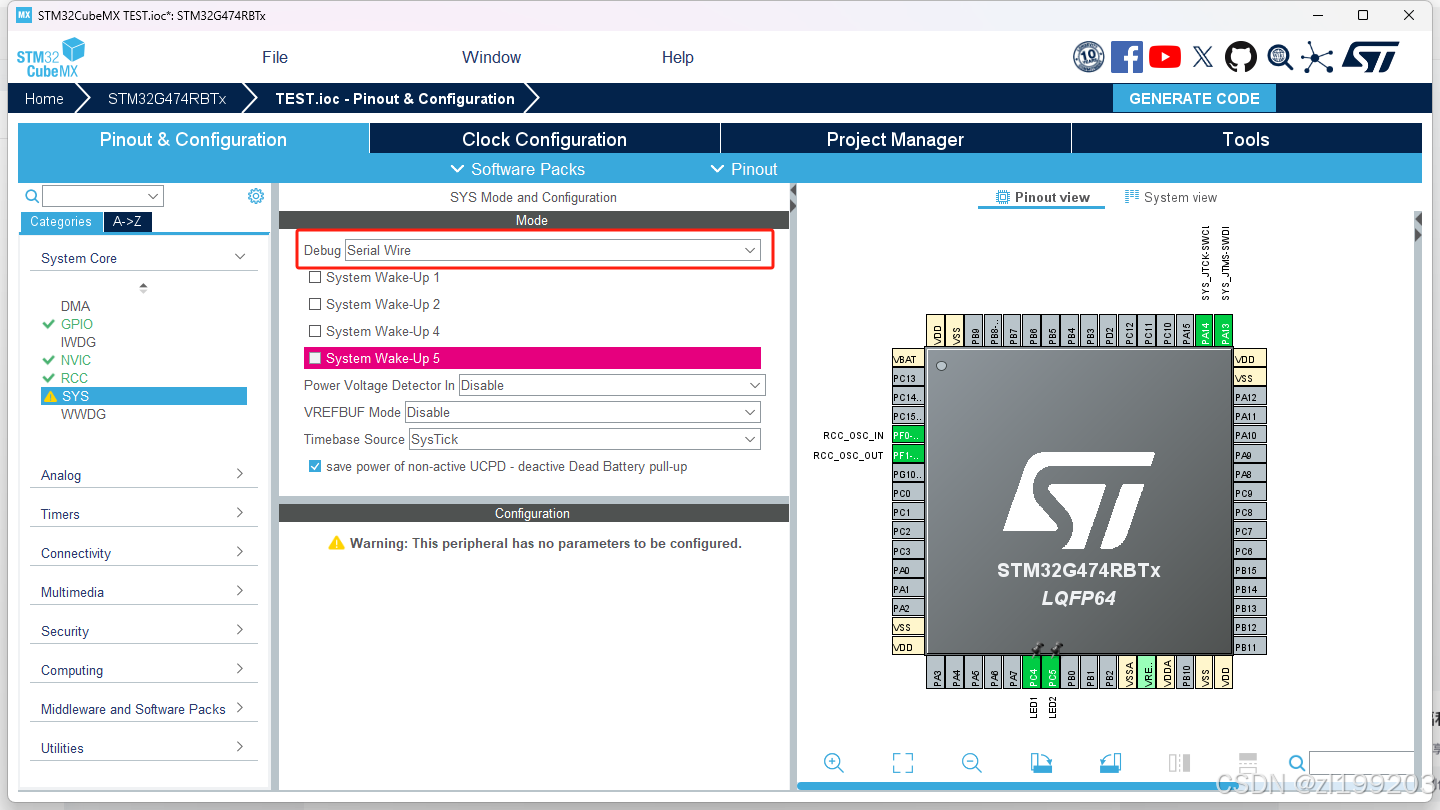Click the STM32CubeMX cube logo

[52, 57]
